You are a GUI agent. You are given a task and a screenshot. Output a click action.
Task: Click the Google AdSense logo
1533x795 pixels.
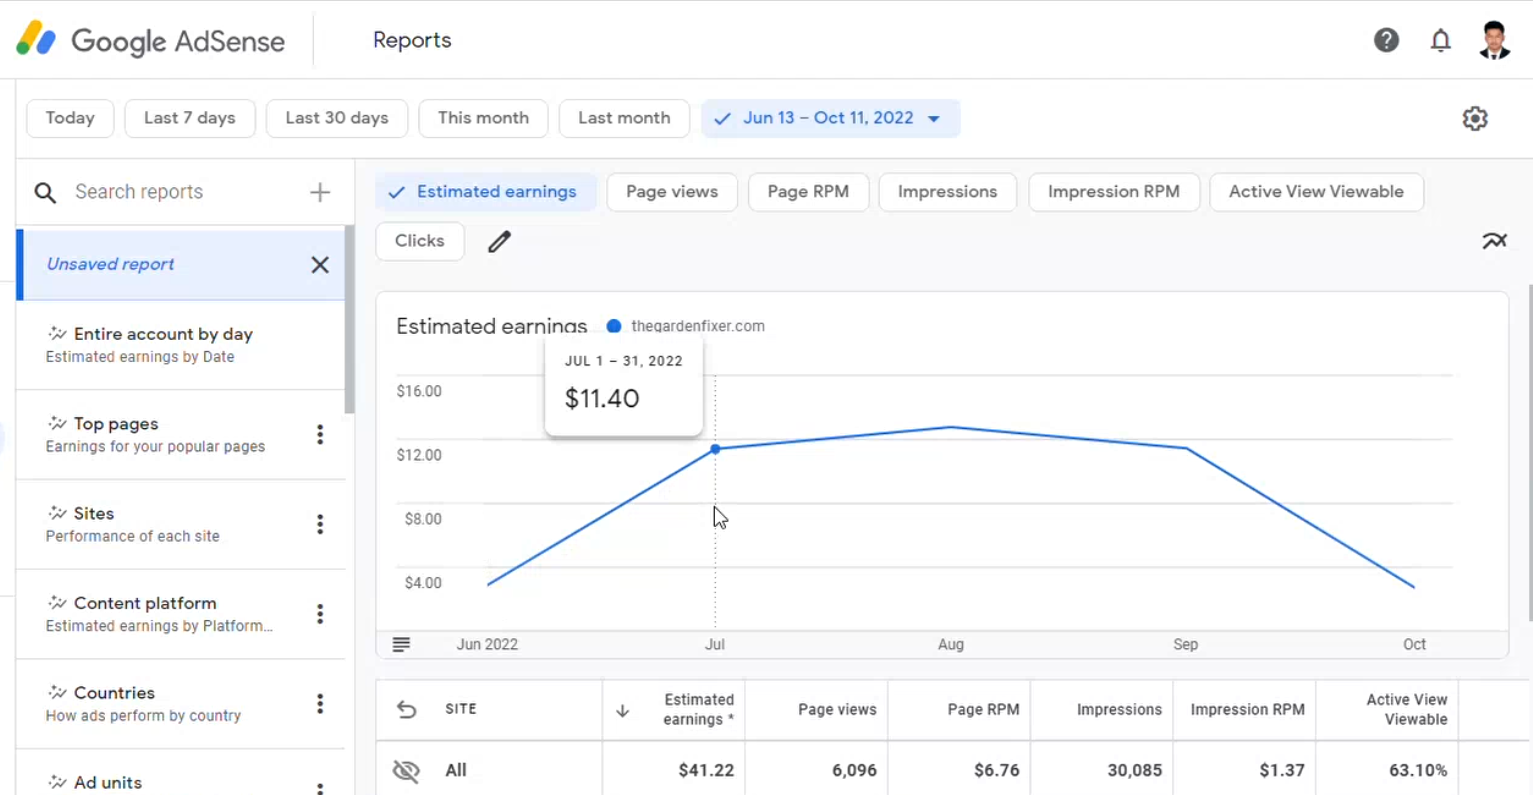(x=150, y=40)
